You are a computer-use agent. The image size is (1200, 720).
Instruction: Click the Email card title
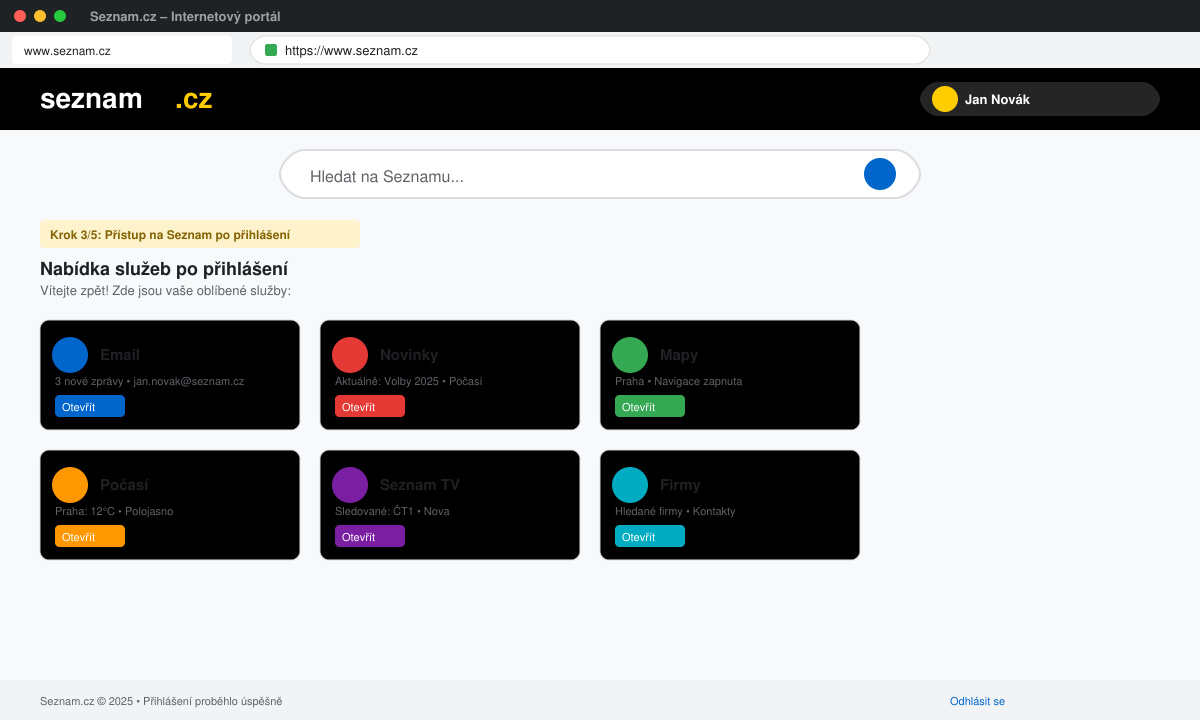(x=120, y=355)
